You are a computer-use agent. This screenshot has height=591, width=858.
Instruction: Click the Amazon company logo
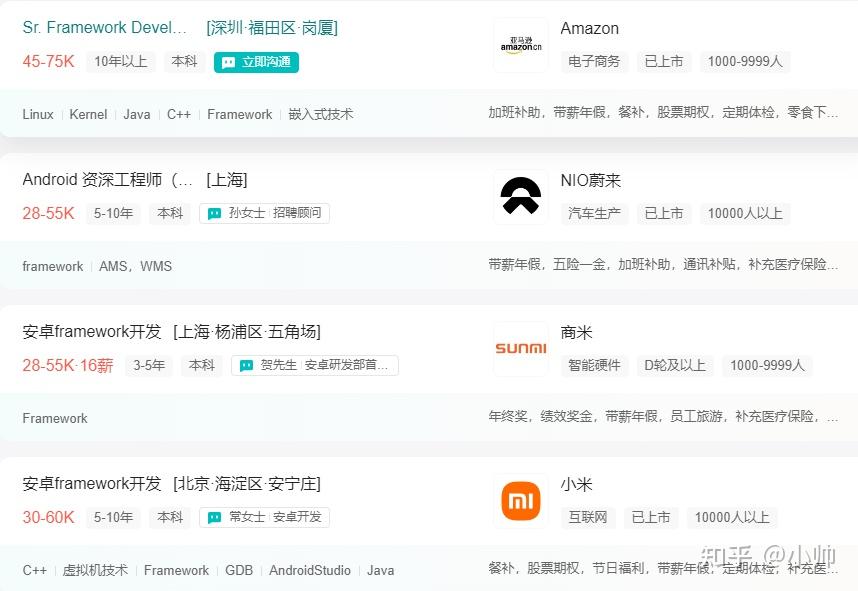tap(520, 45)
